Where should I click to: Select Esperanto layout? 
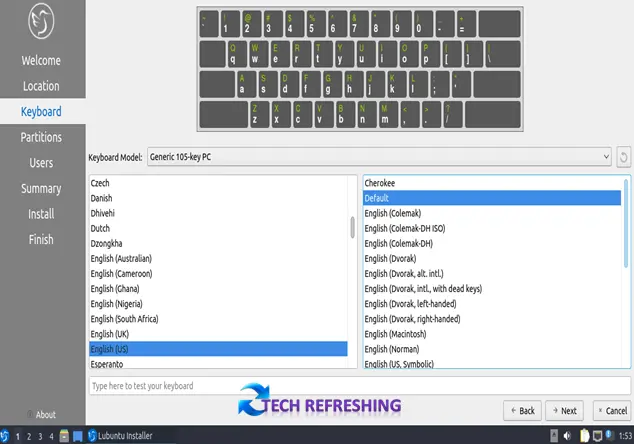[x=218, y=363]
